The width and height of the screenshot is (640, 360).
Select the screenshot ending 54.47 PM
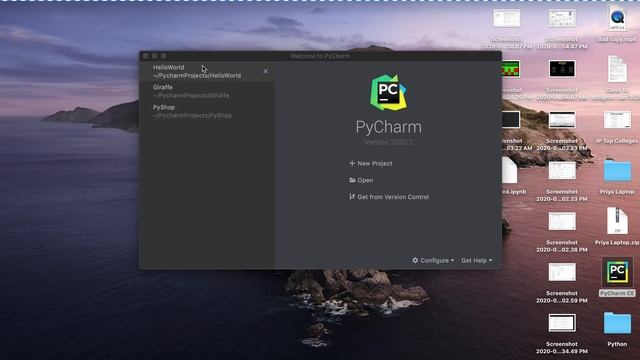562,19
